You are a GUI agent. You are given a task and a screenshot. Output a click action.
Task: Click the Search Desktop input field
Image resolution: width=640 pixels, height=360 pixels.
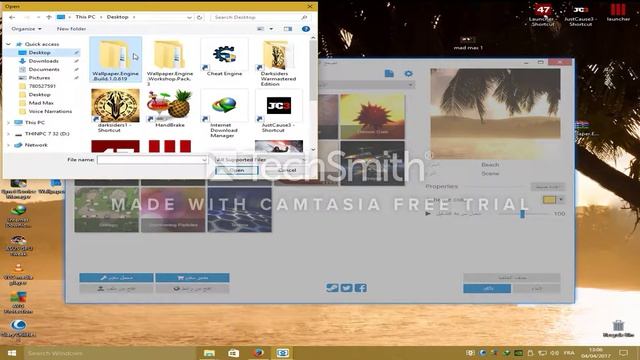[x=260, y=17]
